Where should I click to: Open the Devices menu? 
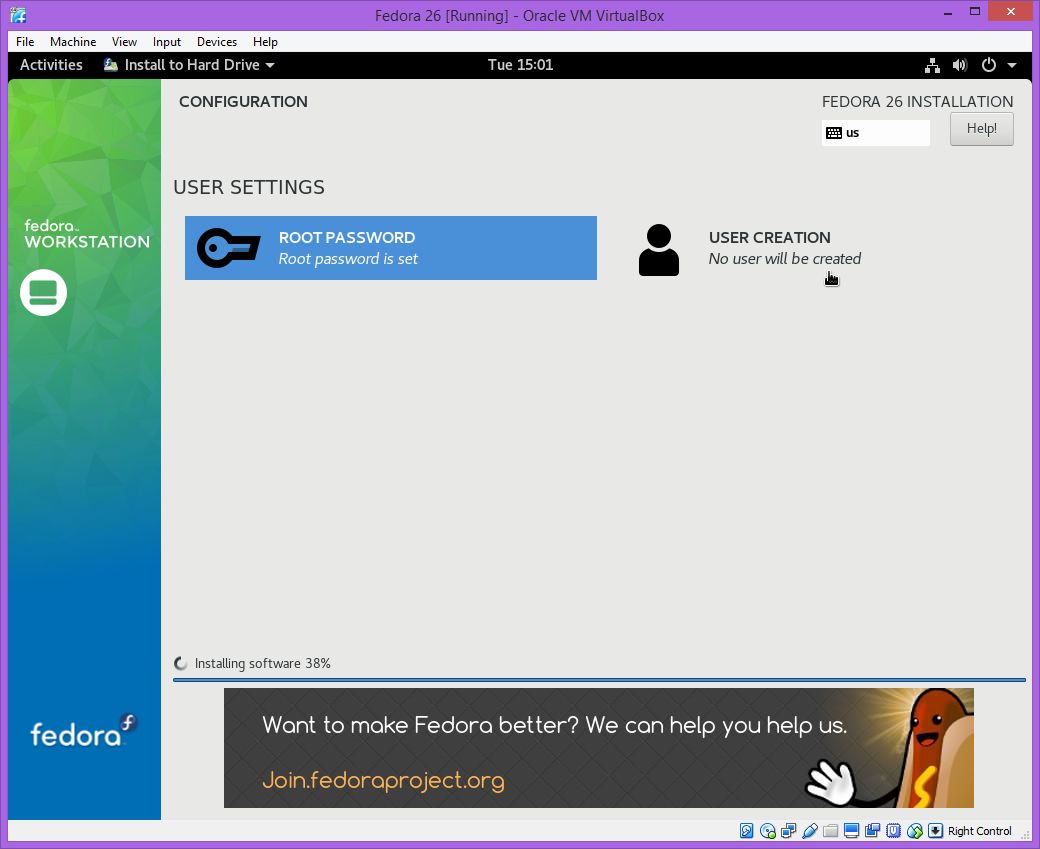point(217,42)
